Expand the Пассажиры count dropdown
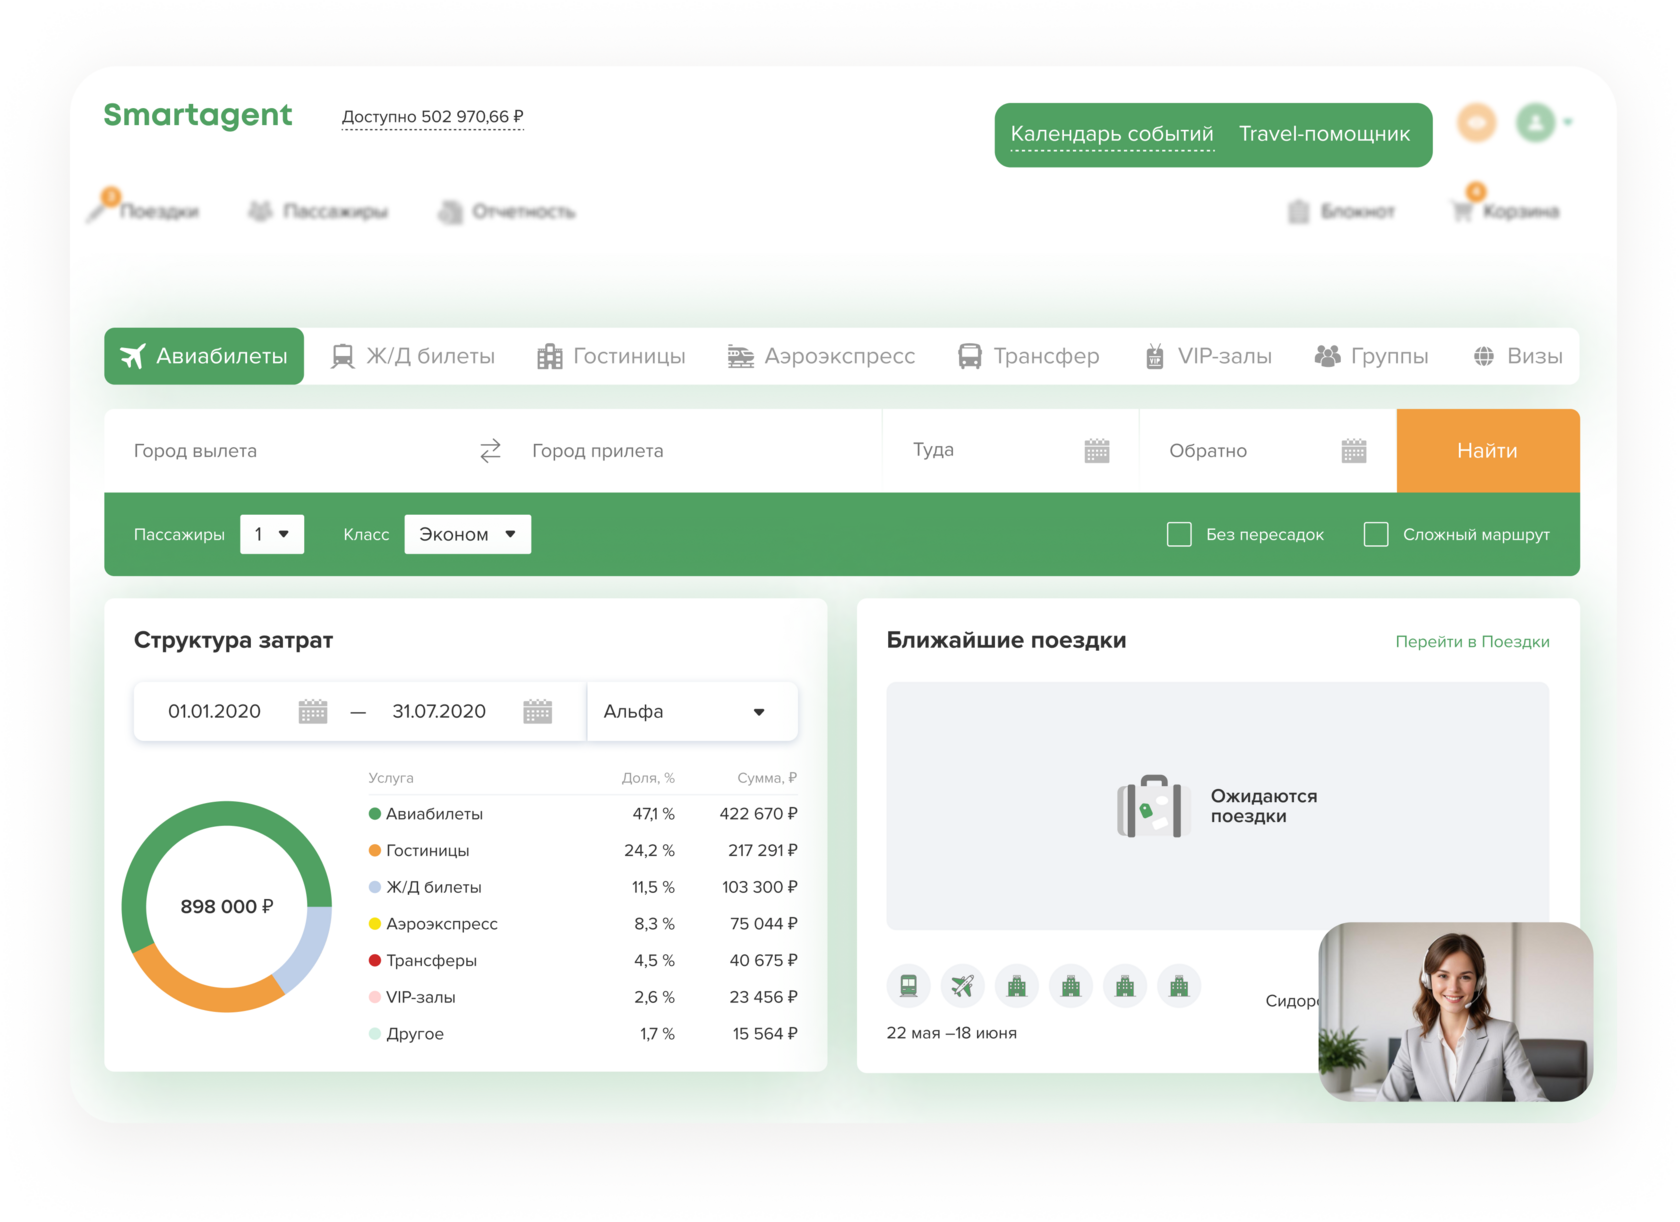The image size is (1680, 1222). [272, 534]
